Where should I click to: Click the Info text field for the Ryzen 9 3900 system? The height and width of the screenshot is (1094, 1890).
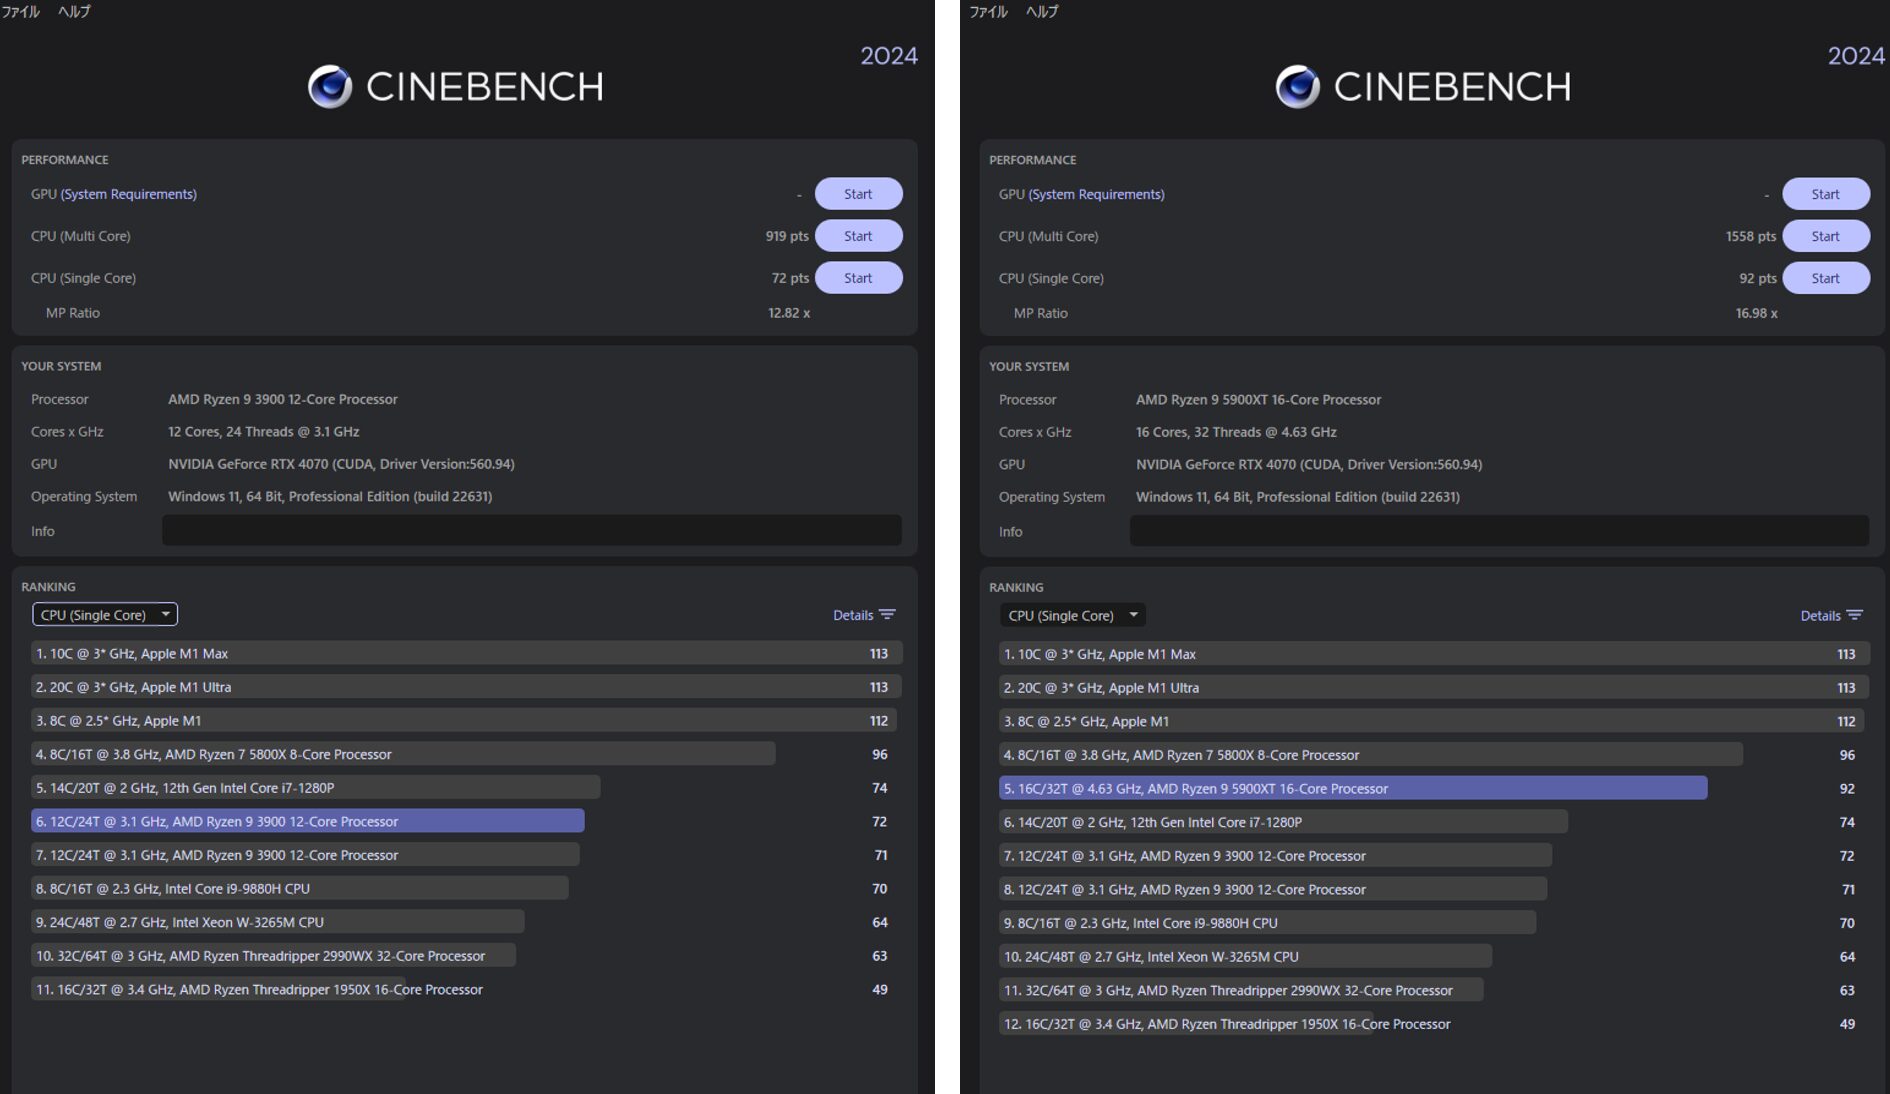pyautogui.click(x=532, y=531)
